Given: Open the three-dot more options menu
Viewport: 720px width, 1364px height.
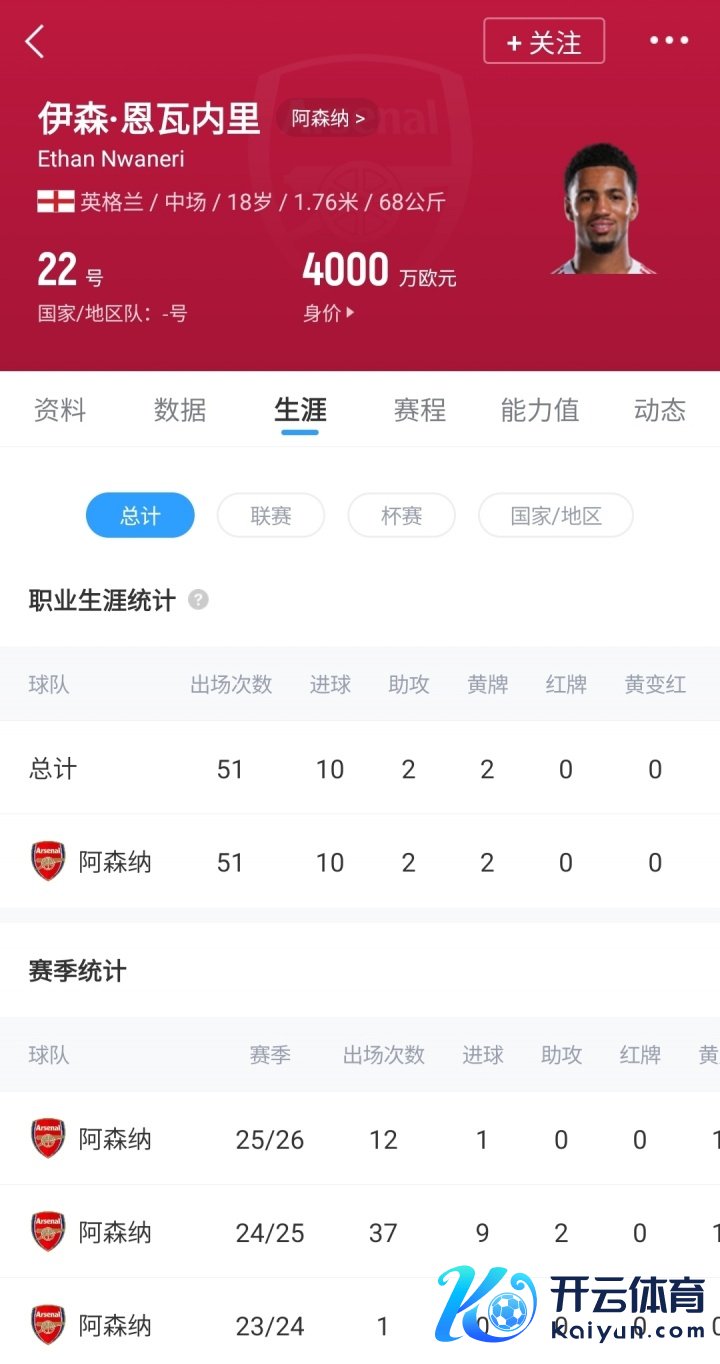Looking at the screenshot, I should (x=669, y=41).
